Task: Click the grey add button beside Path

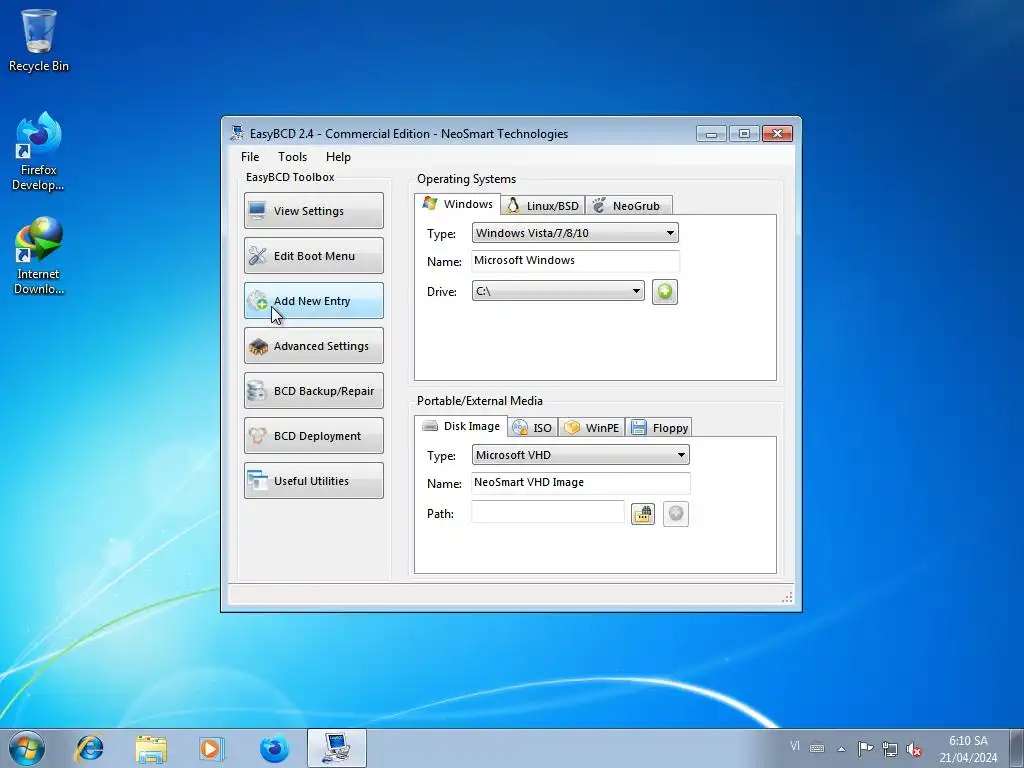Action: tap(676, 514)
